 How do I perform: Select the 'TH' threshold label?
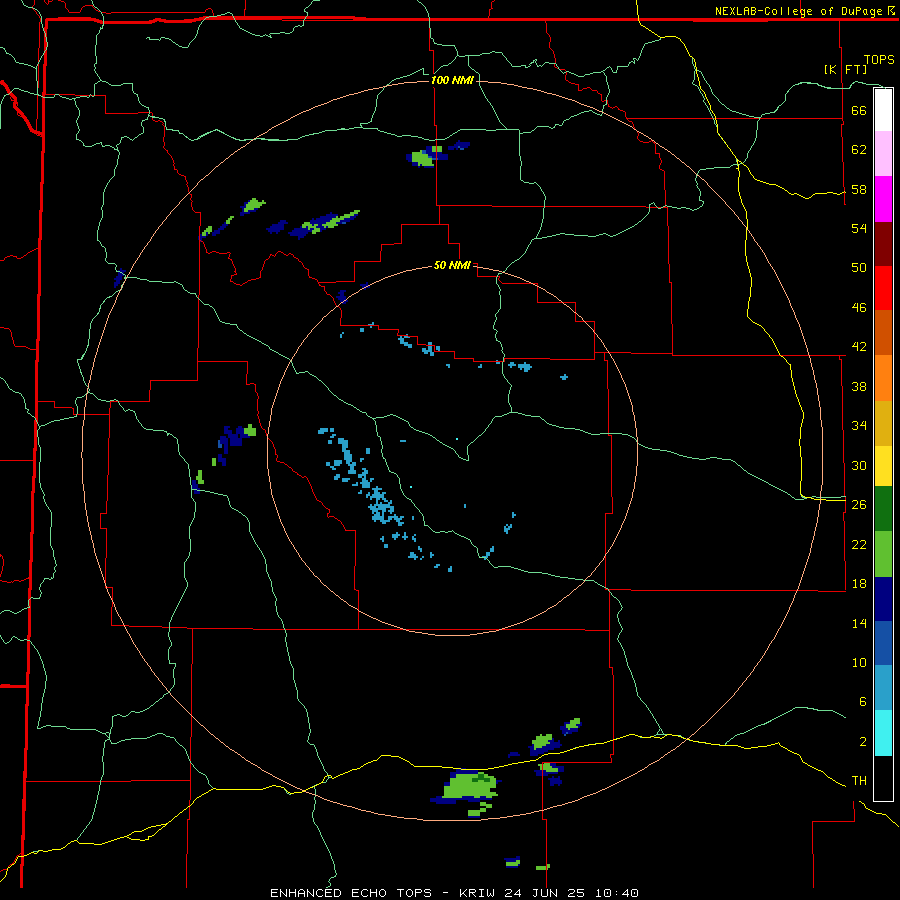(x=859, y=781)
